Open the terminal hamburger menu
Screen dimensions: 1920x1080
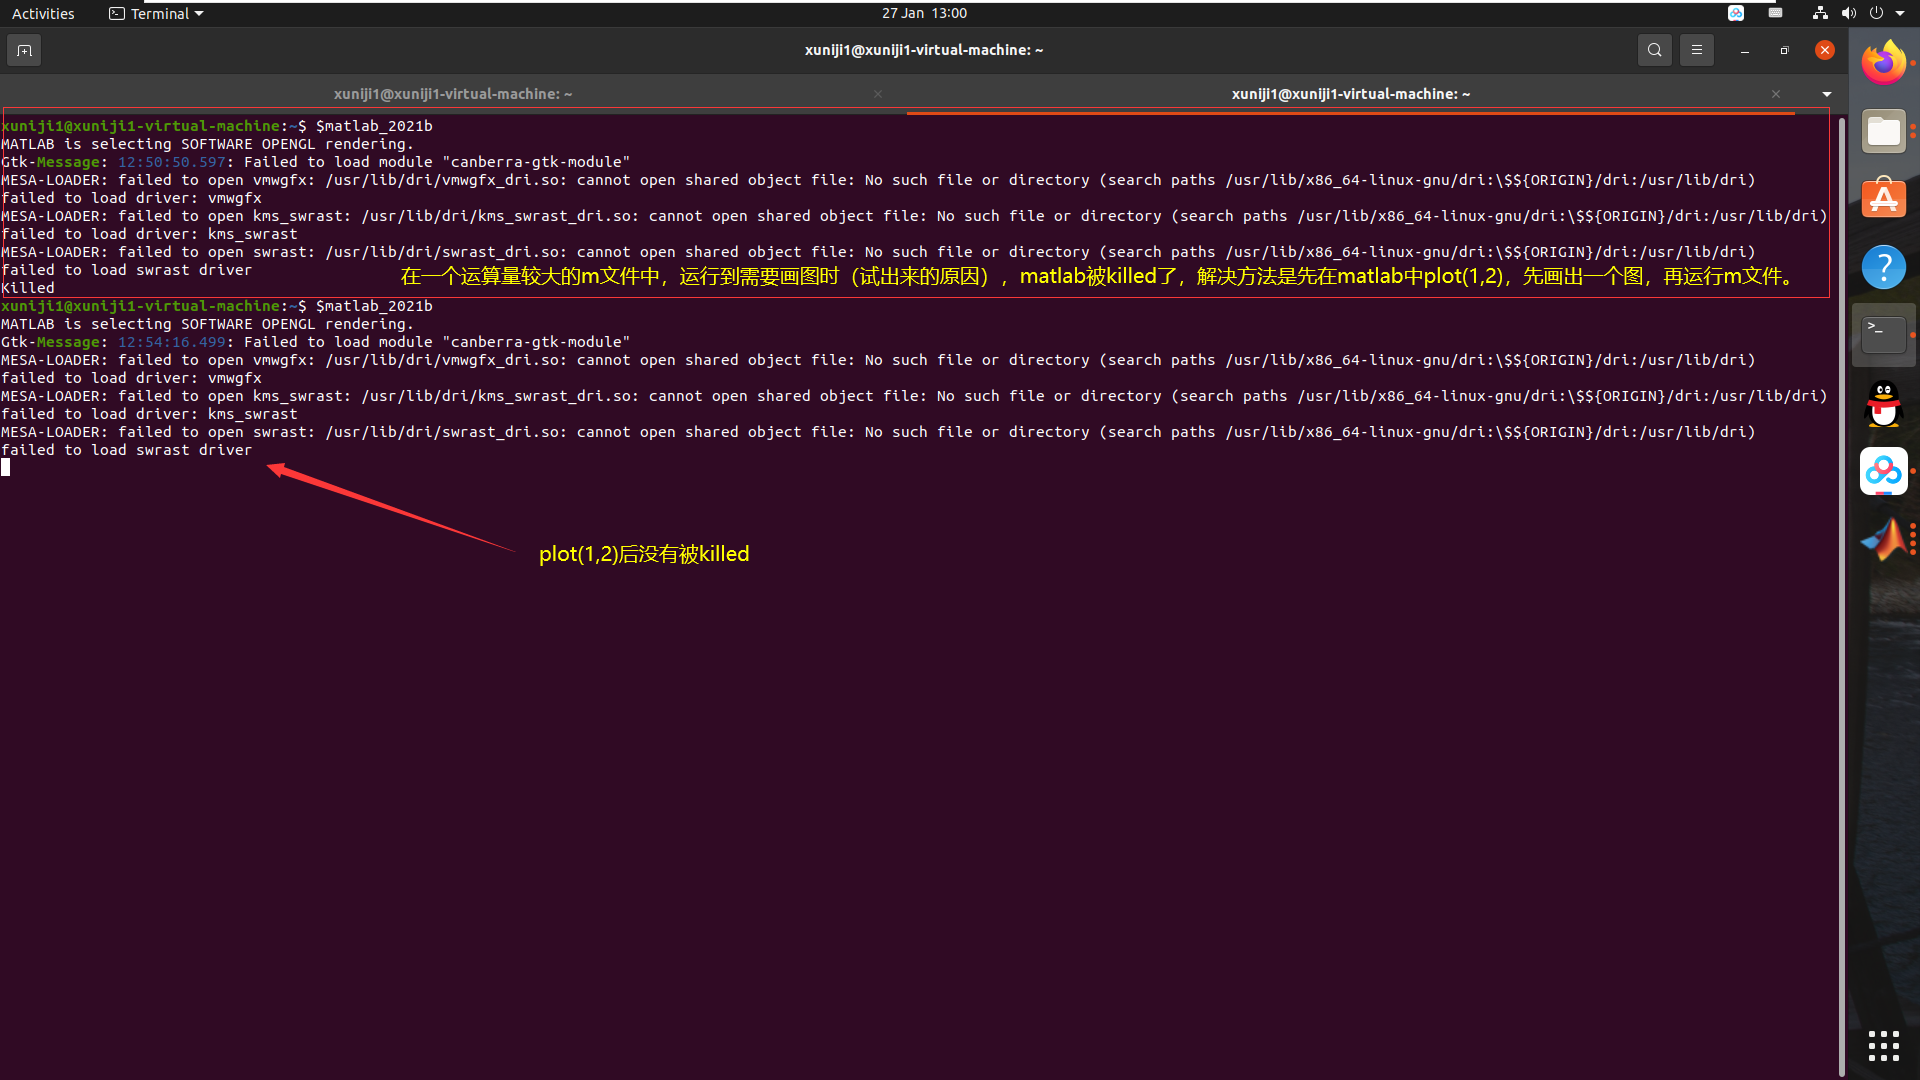pos(1697,50)
